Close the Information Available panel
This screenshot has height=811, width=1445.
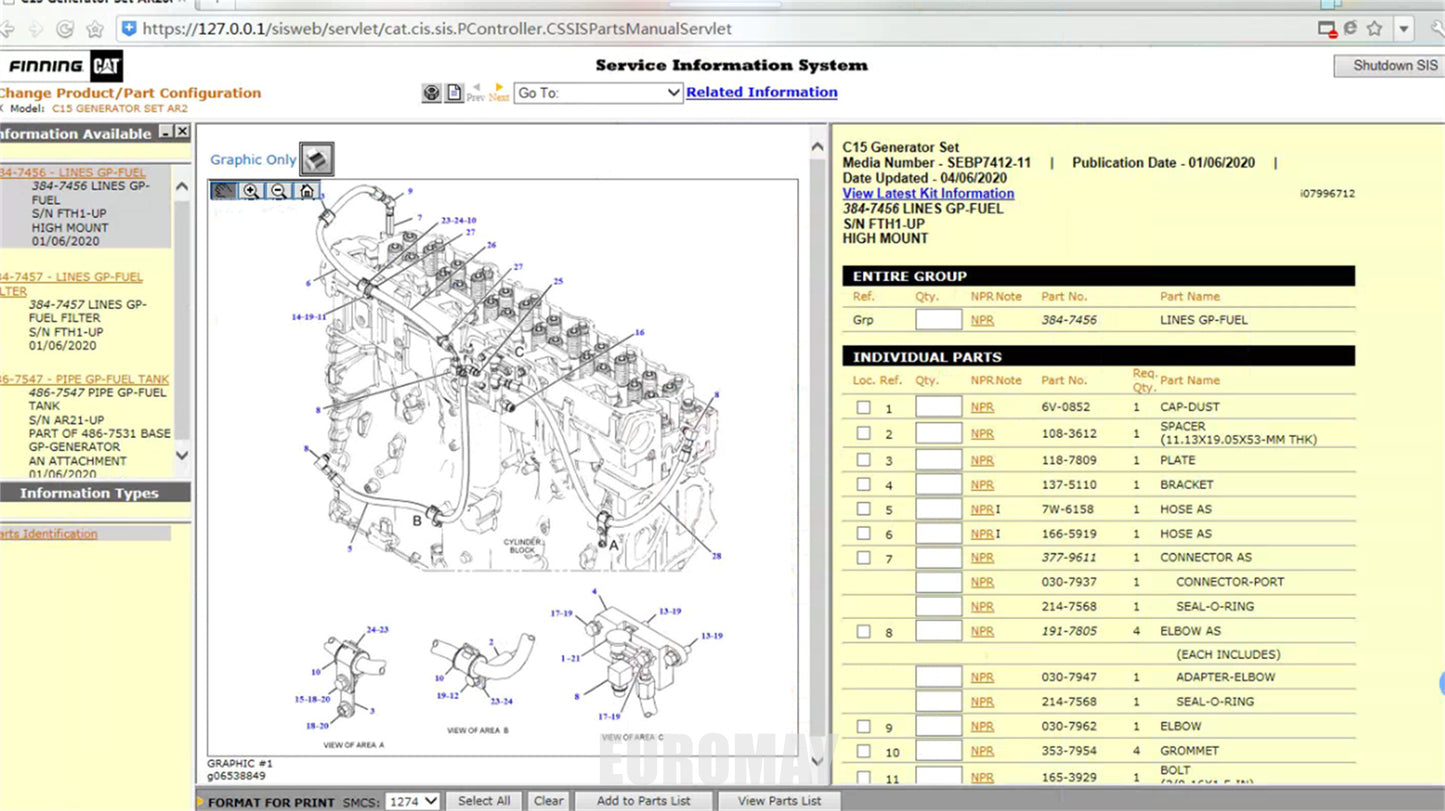pos(182,132)
